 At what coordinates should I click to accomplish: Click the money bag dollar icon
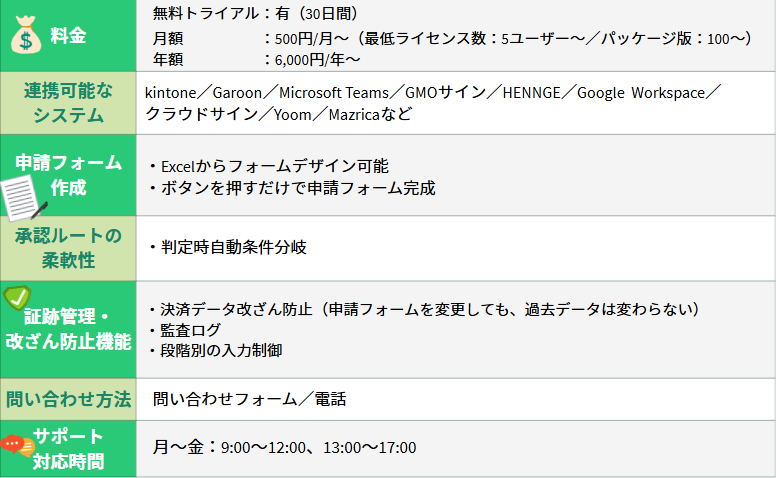click(26, 35)
